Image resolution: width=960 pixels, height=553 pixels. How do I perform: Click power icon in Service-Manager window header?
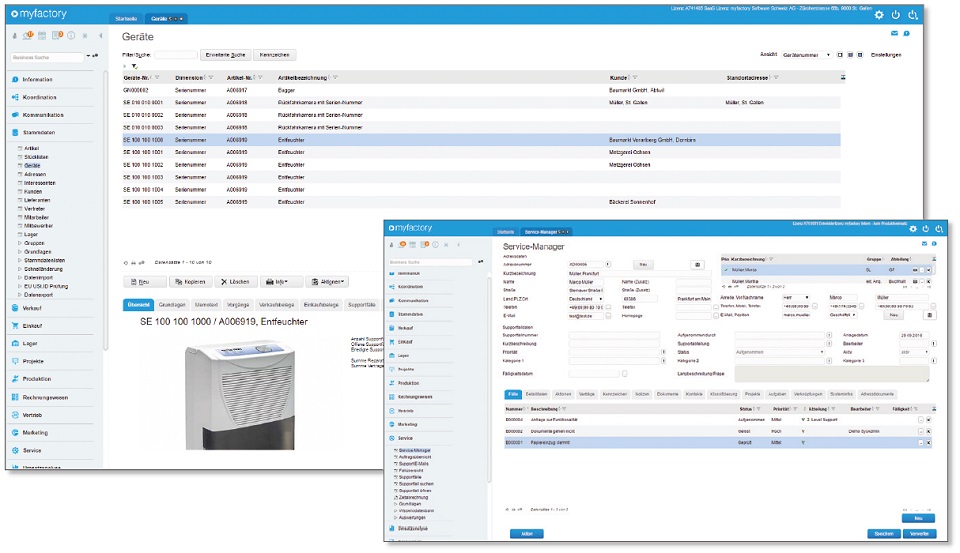pos(926,229)
